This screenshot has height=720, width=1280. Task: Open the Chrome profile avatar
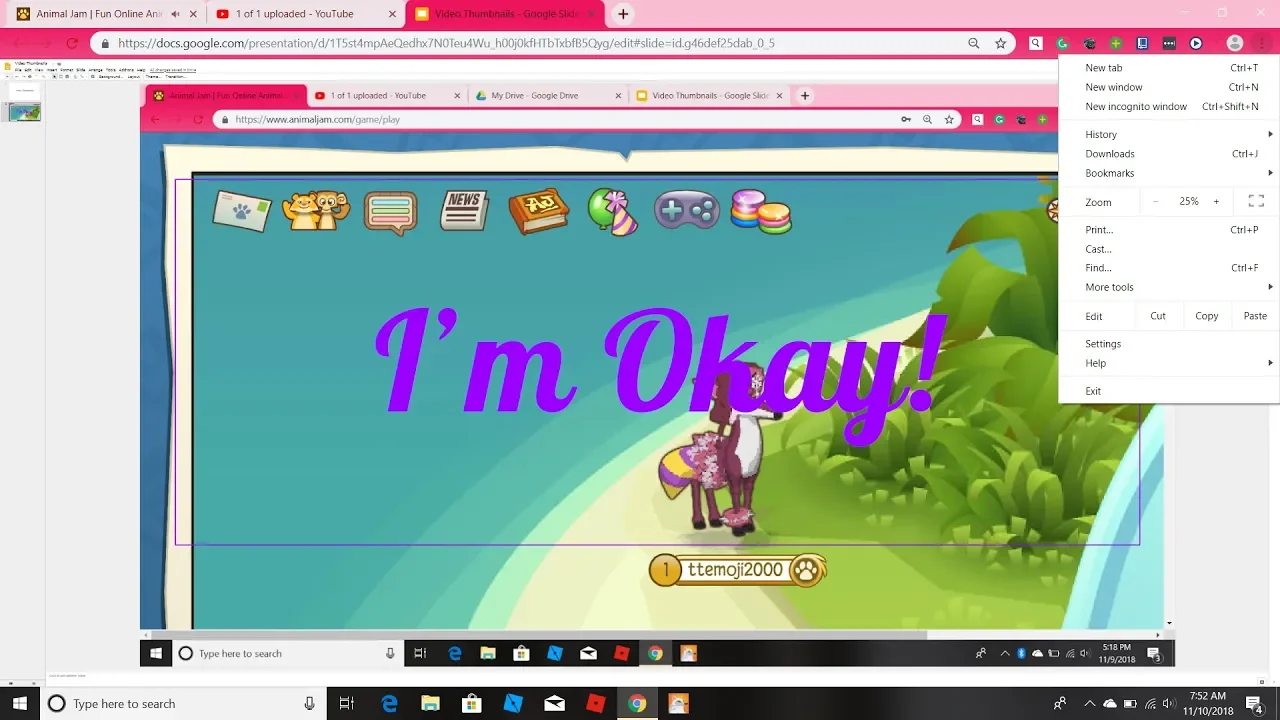click(1235, 43)
